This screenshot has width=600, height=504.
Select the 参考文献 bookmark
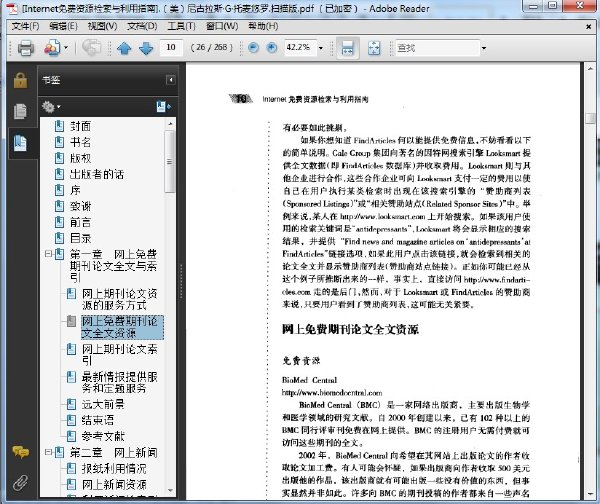click(103, 436)
